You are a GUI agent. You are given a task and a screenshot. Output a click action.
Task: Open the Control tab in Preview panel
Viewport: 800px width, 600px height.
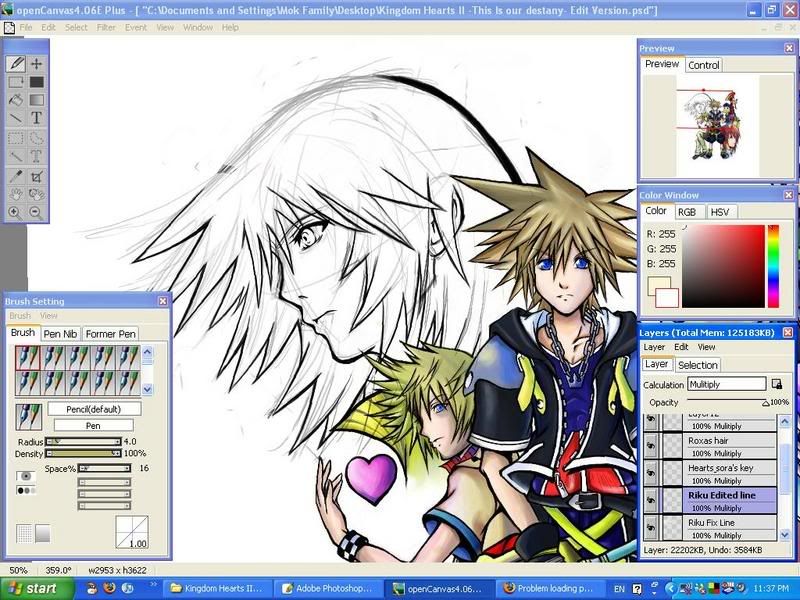coord(704,65)
